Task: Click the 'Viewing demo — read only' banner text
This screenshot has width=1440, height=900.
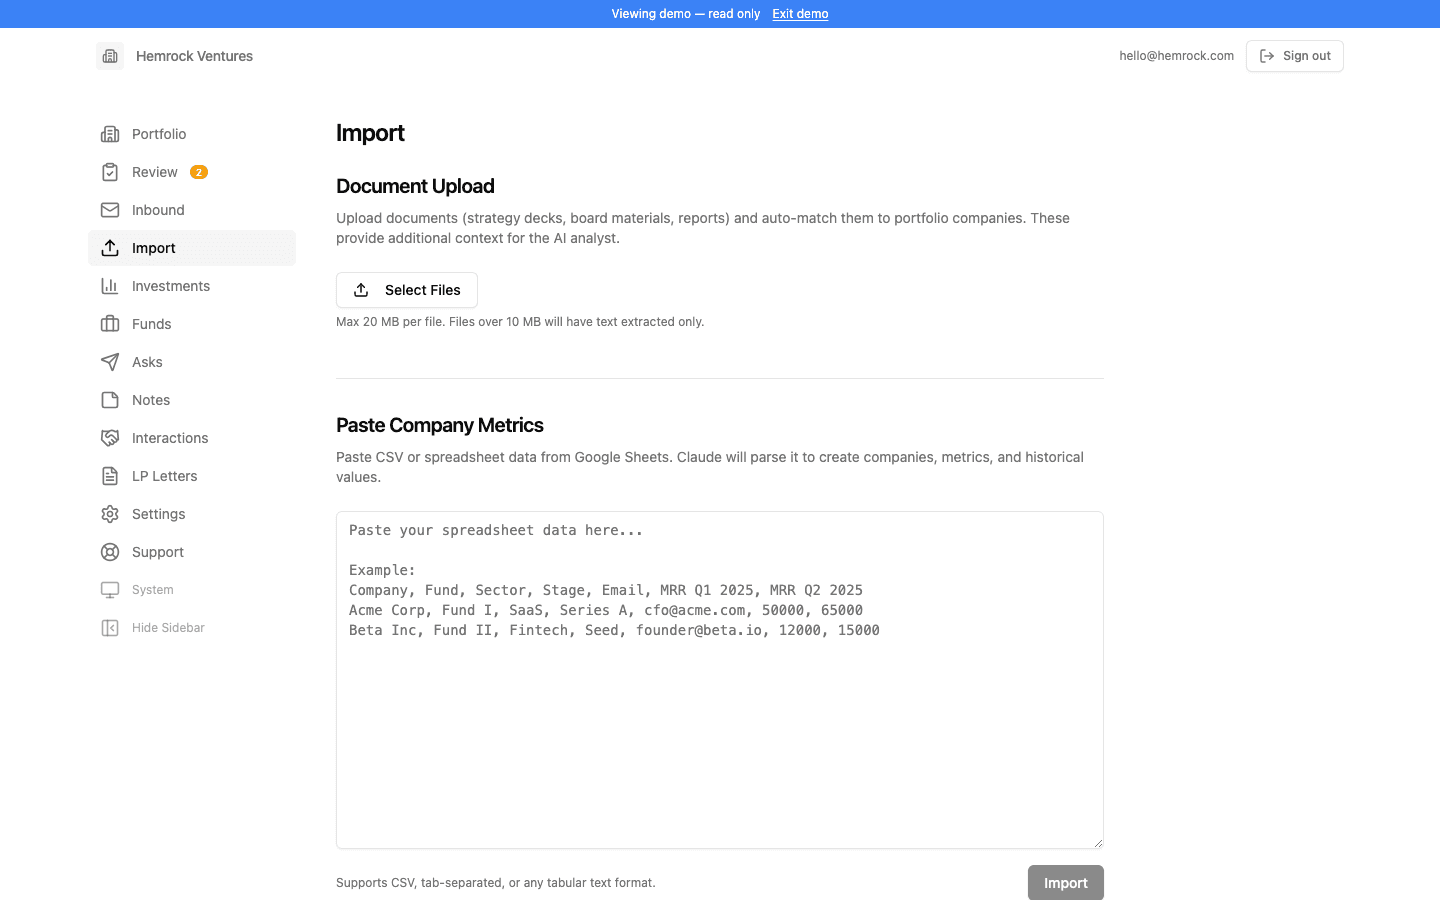Action: pyautogui.click(x=686, y=14)
